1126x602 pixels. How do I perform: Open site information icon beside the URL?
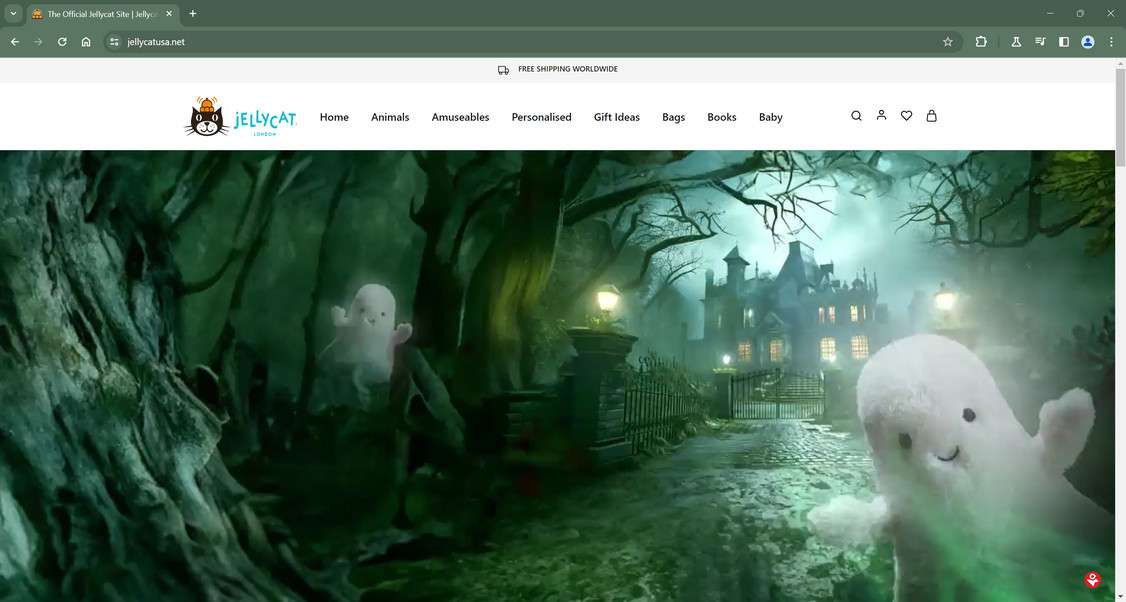pos(114,42)
